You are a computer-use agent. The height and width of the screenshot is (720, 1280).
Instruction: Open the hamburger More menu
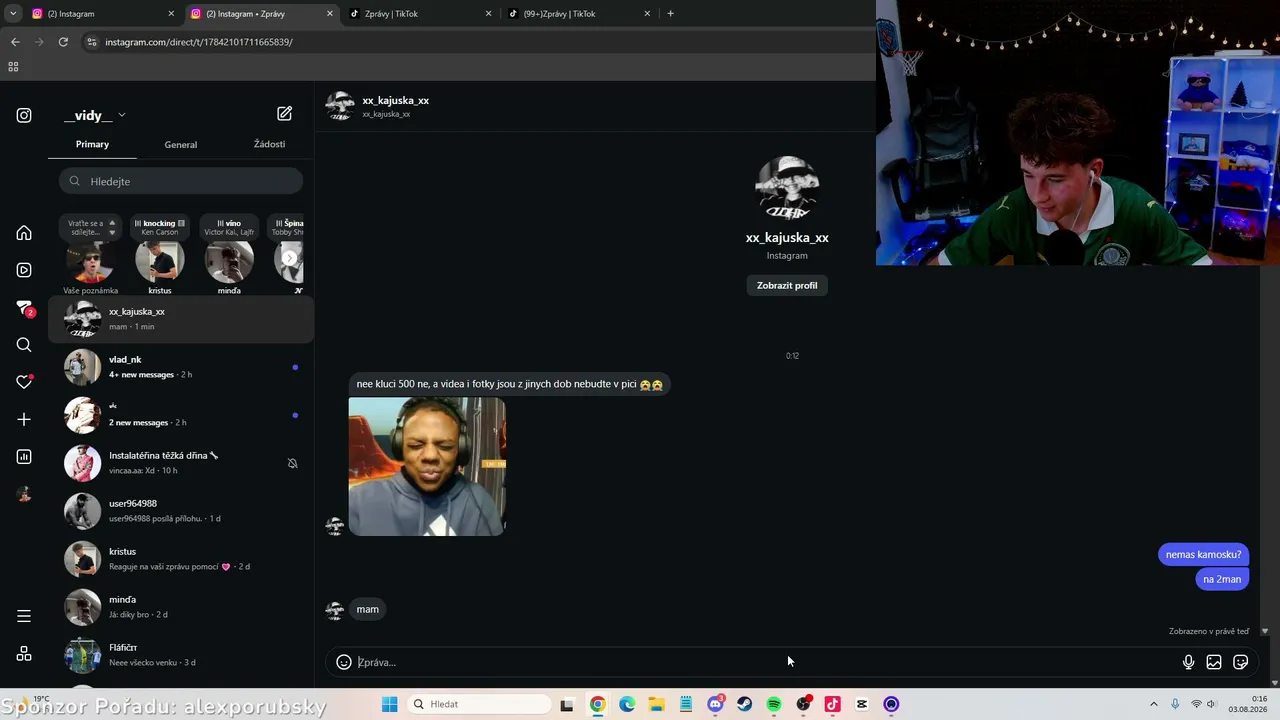24,616
